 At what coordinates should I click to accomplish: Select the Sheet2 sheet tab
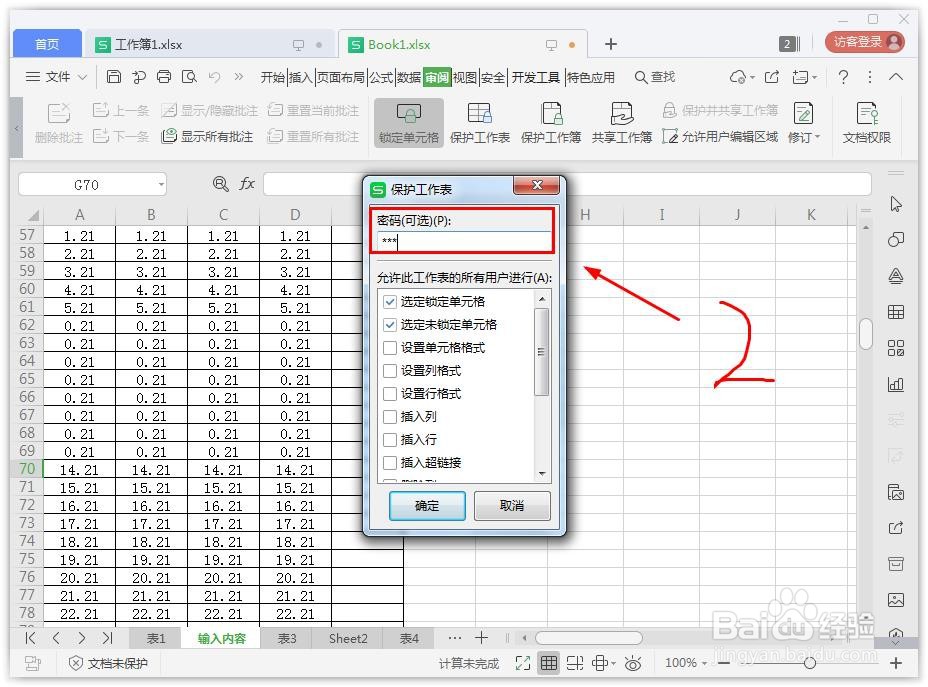[x=347, y=638]
